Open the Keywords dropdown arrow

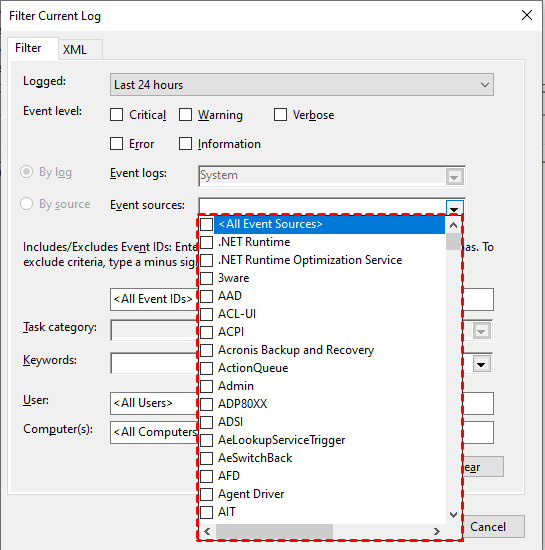(x=481, y=364)
